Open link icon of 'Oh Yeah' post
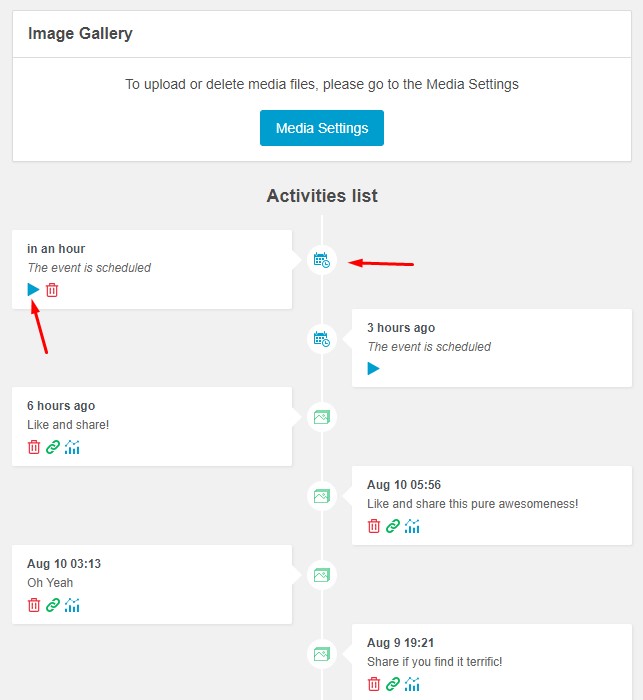Image resolution: width=643 pixels, height=700 pixels. pos(53,605)
